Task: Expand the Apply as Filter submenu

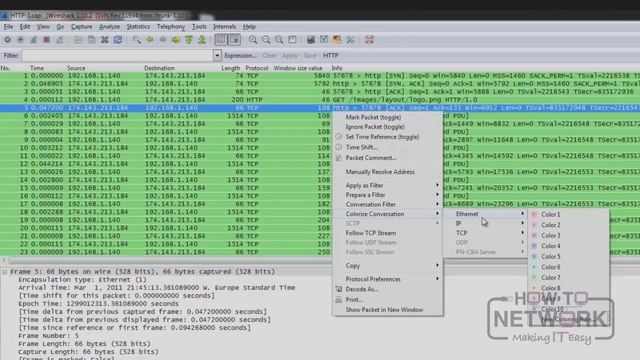Action: [388, 185]
